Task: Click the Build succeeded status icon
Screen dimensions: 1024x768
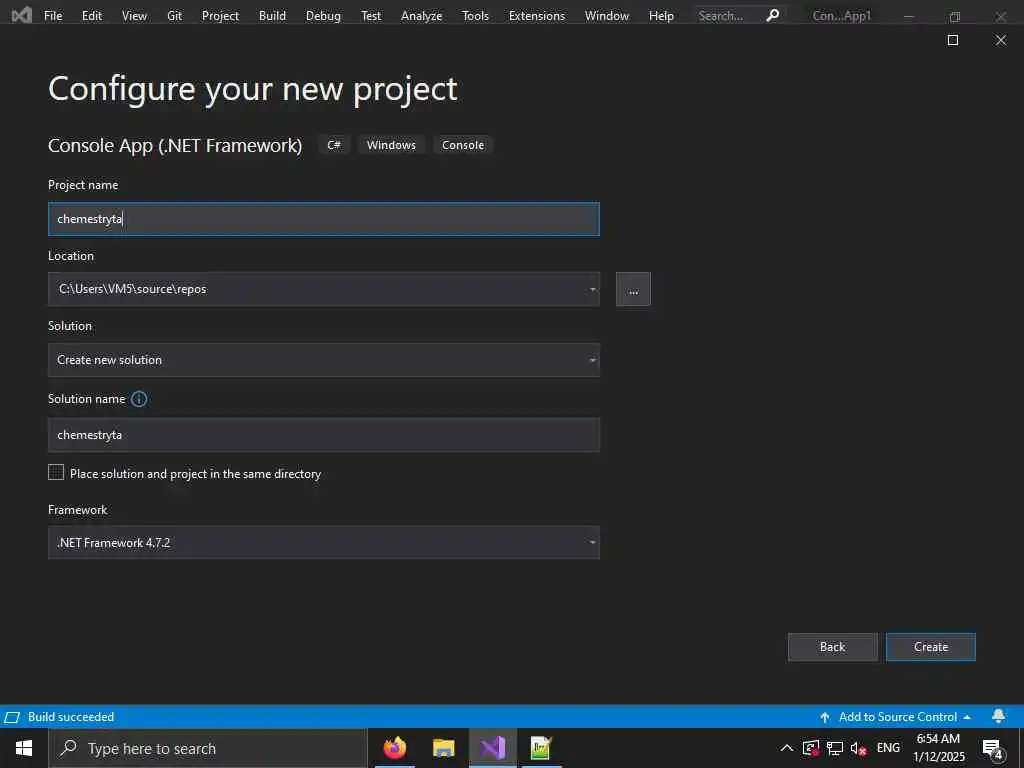Action: pyautogui.click(x=12, y=717)
